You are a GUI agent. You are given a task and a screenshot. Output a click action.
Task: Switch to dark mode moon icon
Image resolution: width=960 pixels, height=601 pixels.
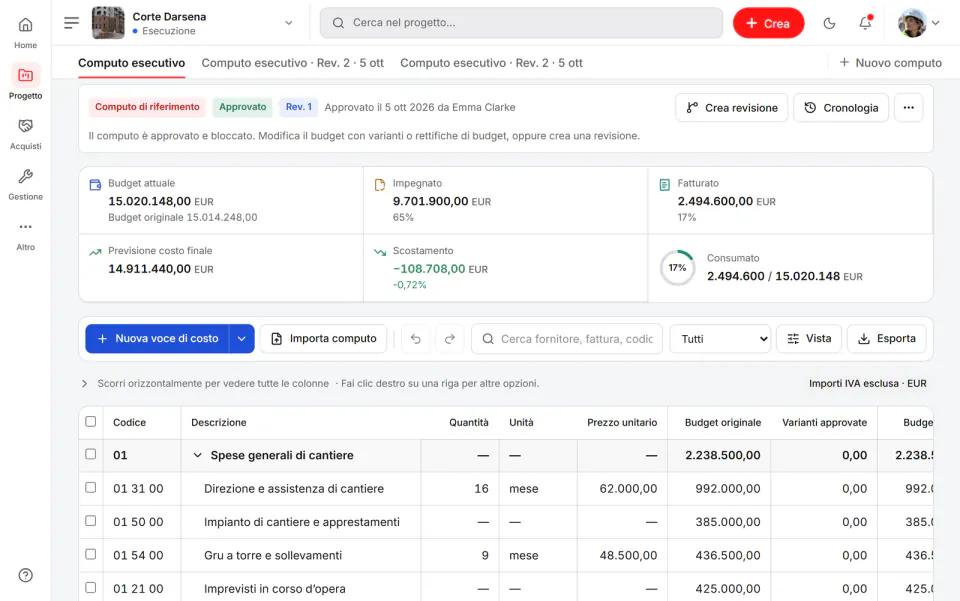click(830, 23)
